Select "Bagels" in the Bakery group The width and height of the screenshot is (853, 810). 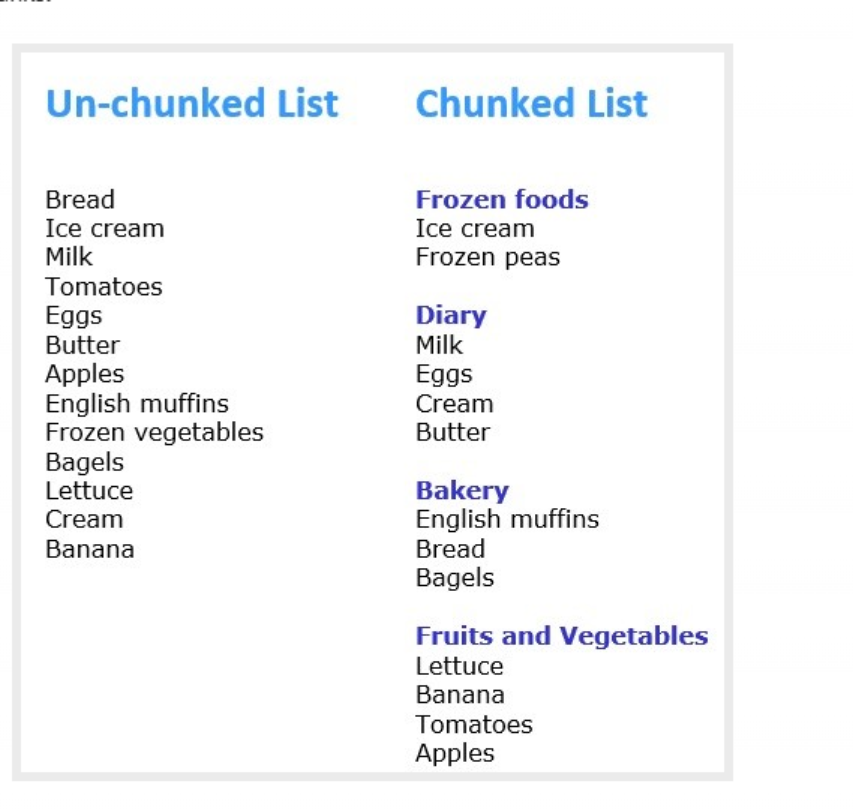click(455, 578)
